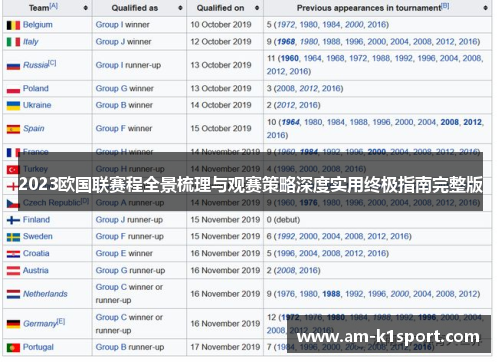
Task: Click the Sweden flag icon
Action: 13,237
